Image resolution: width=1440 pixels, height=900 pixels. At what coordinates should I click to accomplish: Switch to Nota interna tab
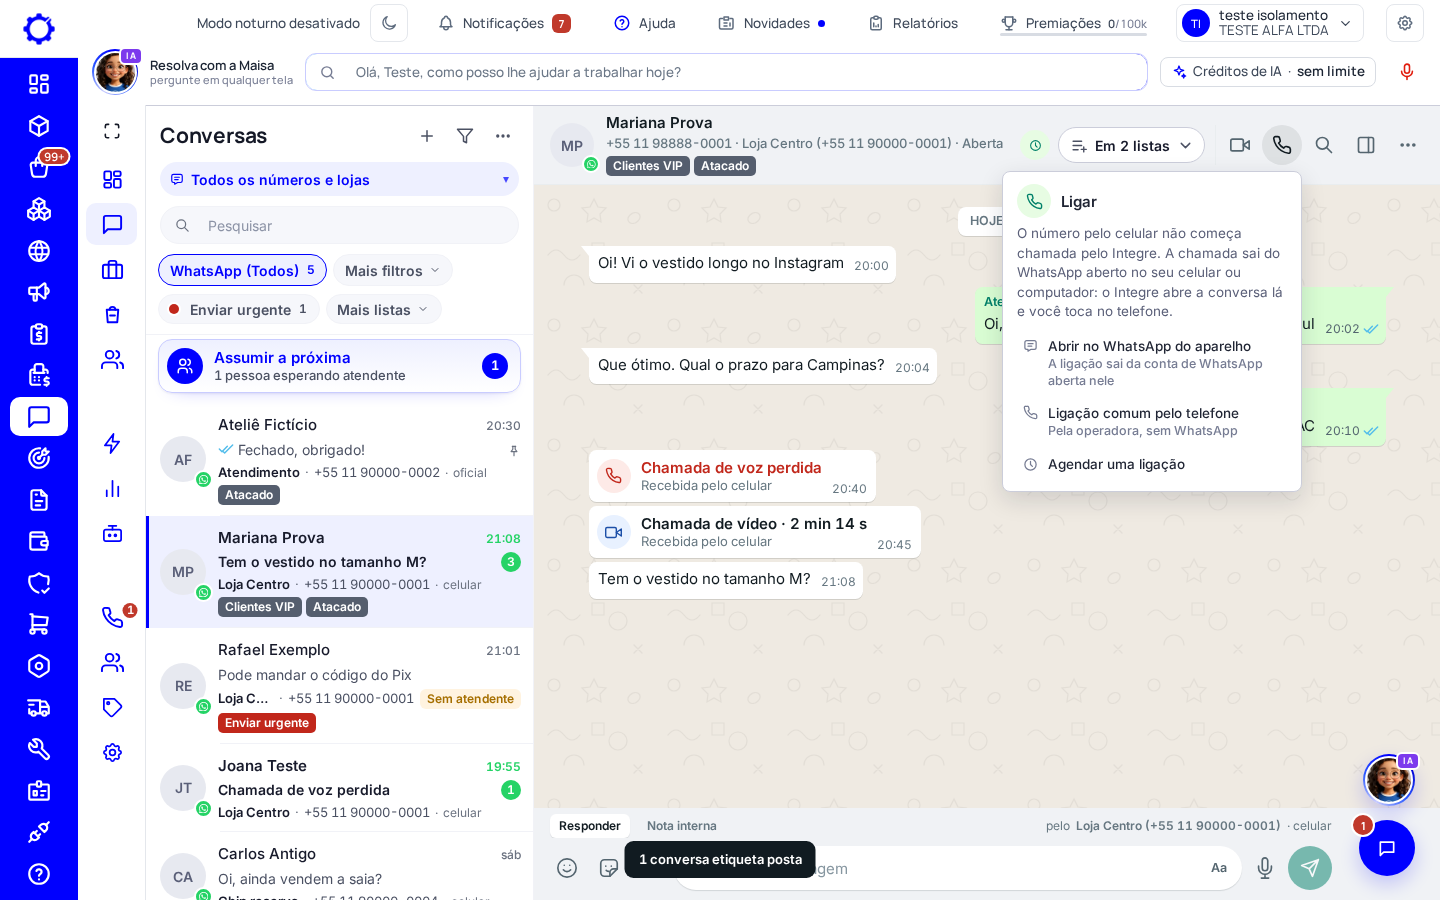point(681,826)
